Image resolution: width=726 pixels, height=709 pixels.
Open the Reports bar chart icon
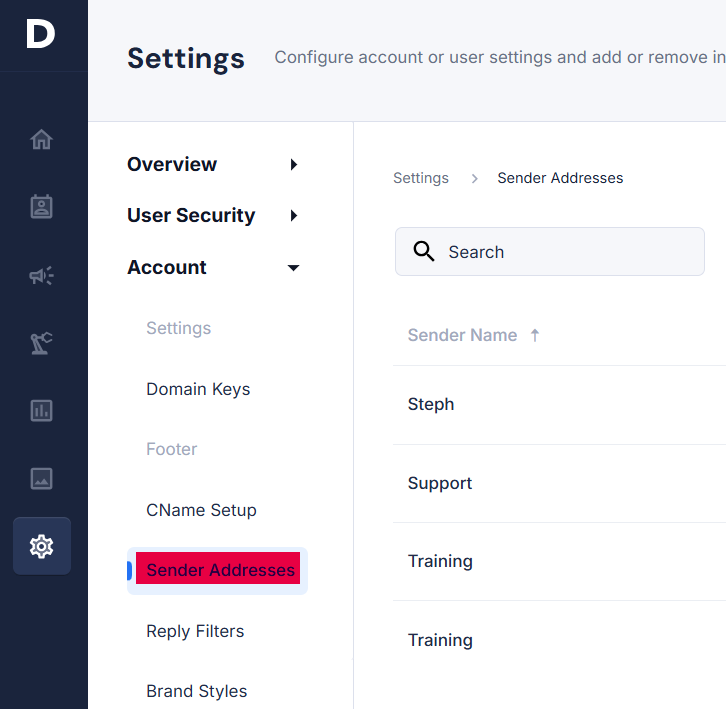41,411
